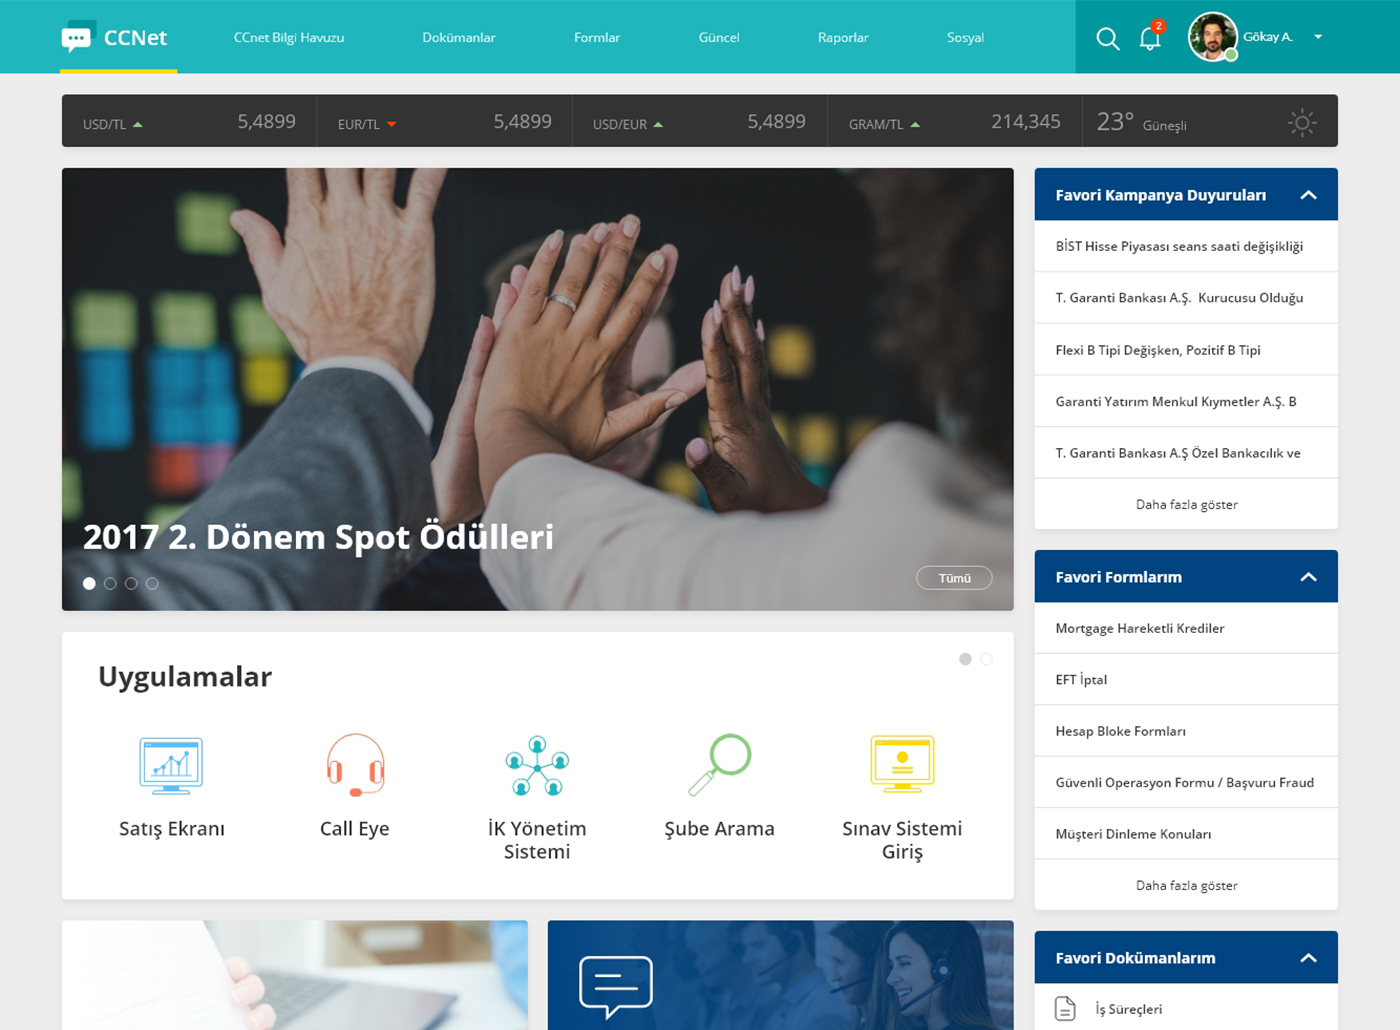The width and height of the screenshot is (1400, 1030).
Task: Open the Dokümanlar menu
Action: pos(458,37)
